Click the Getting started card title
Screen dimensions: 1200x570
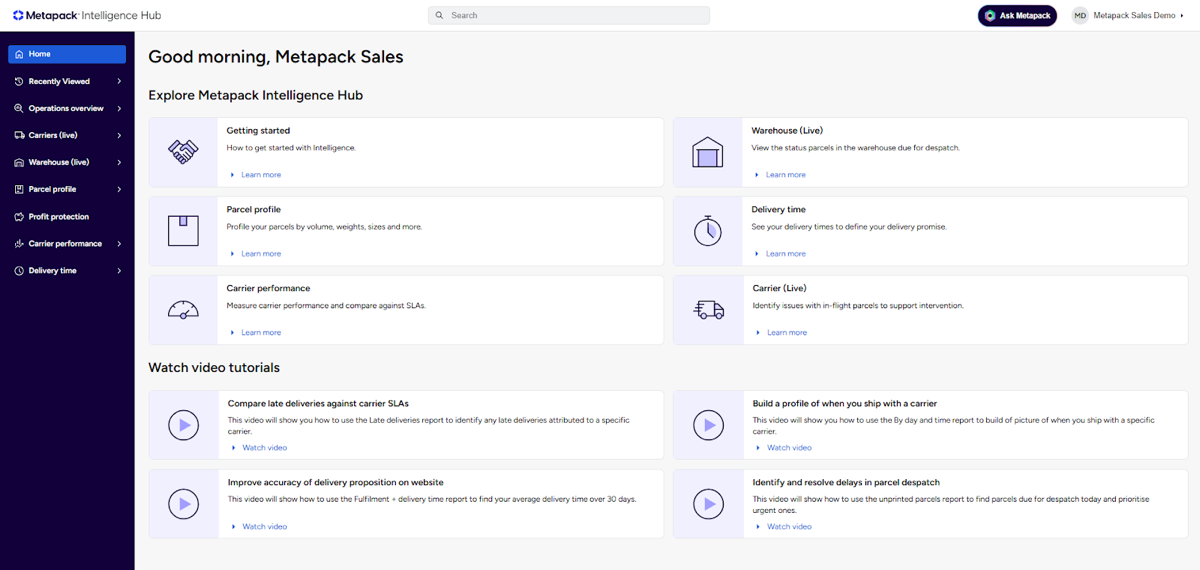tap(258, 130)
